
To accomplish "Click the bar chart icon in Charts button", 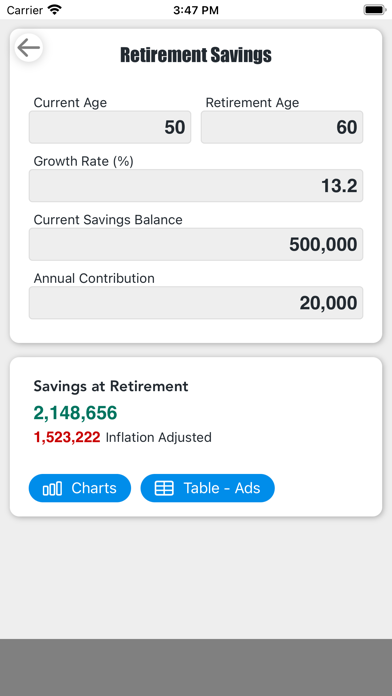I will (52, 489).
